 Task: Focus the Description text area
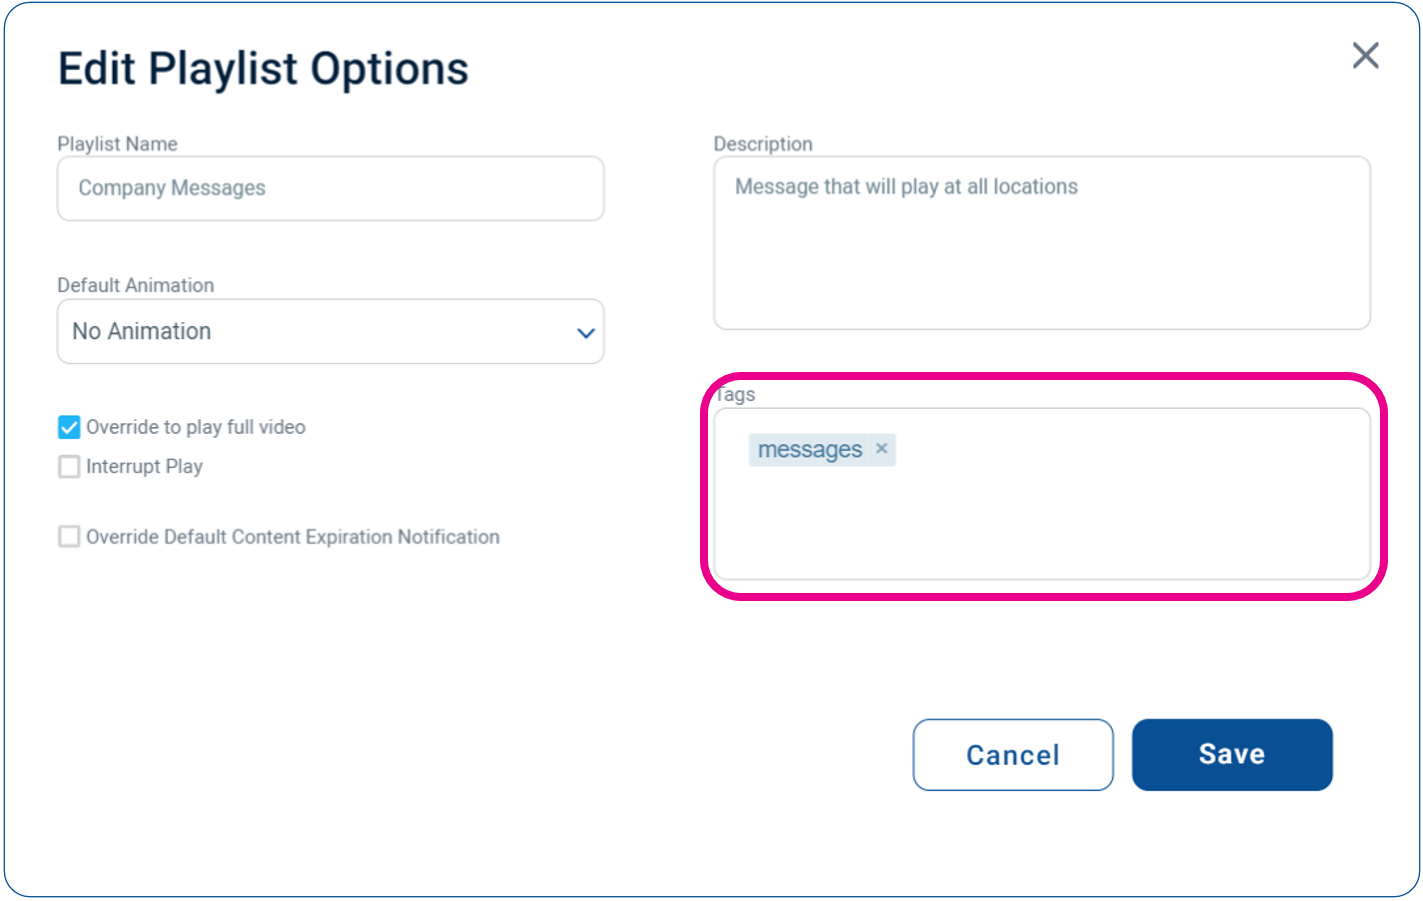coord(1042,243)
